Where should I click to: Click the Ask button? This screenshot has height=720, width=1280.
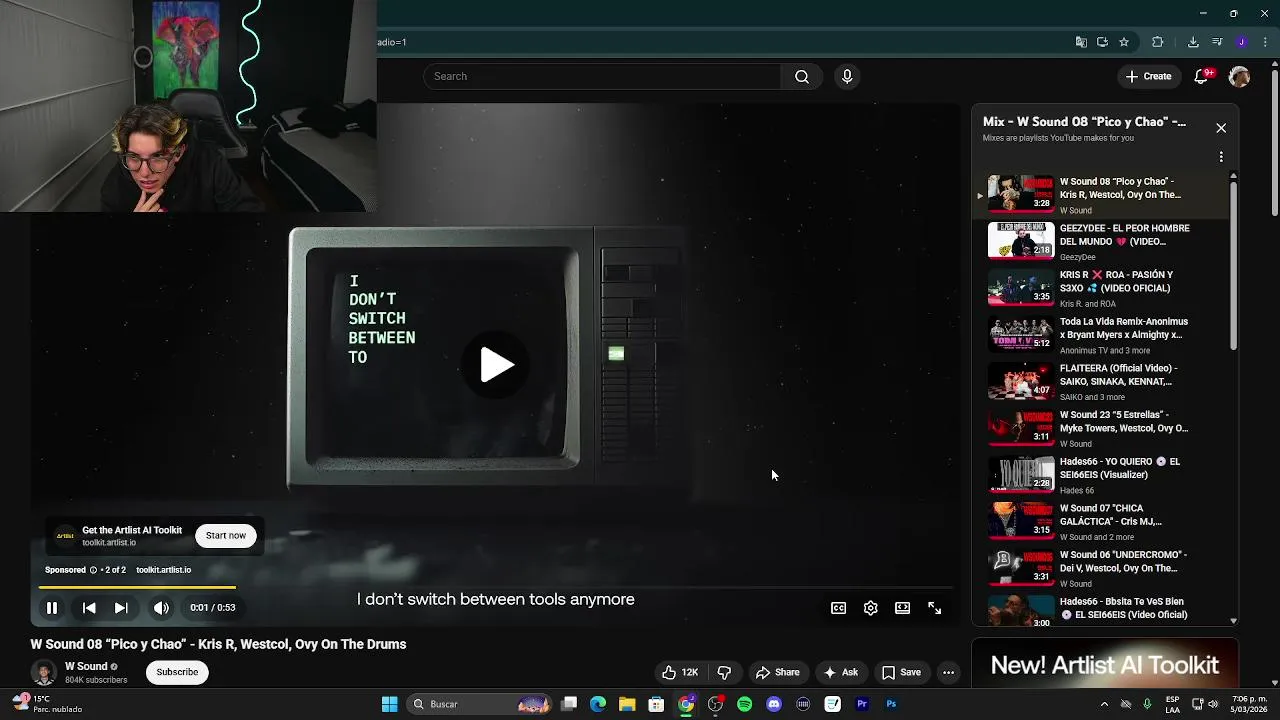840,672
